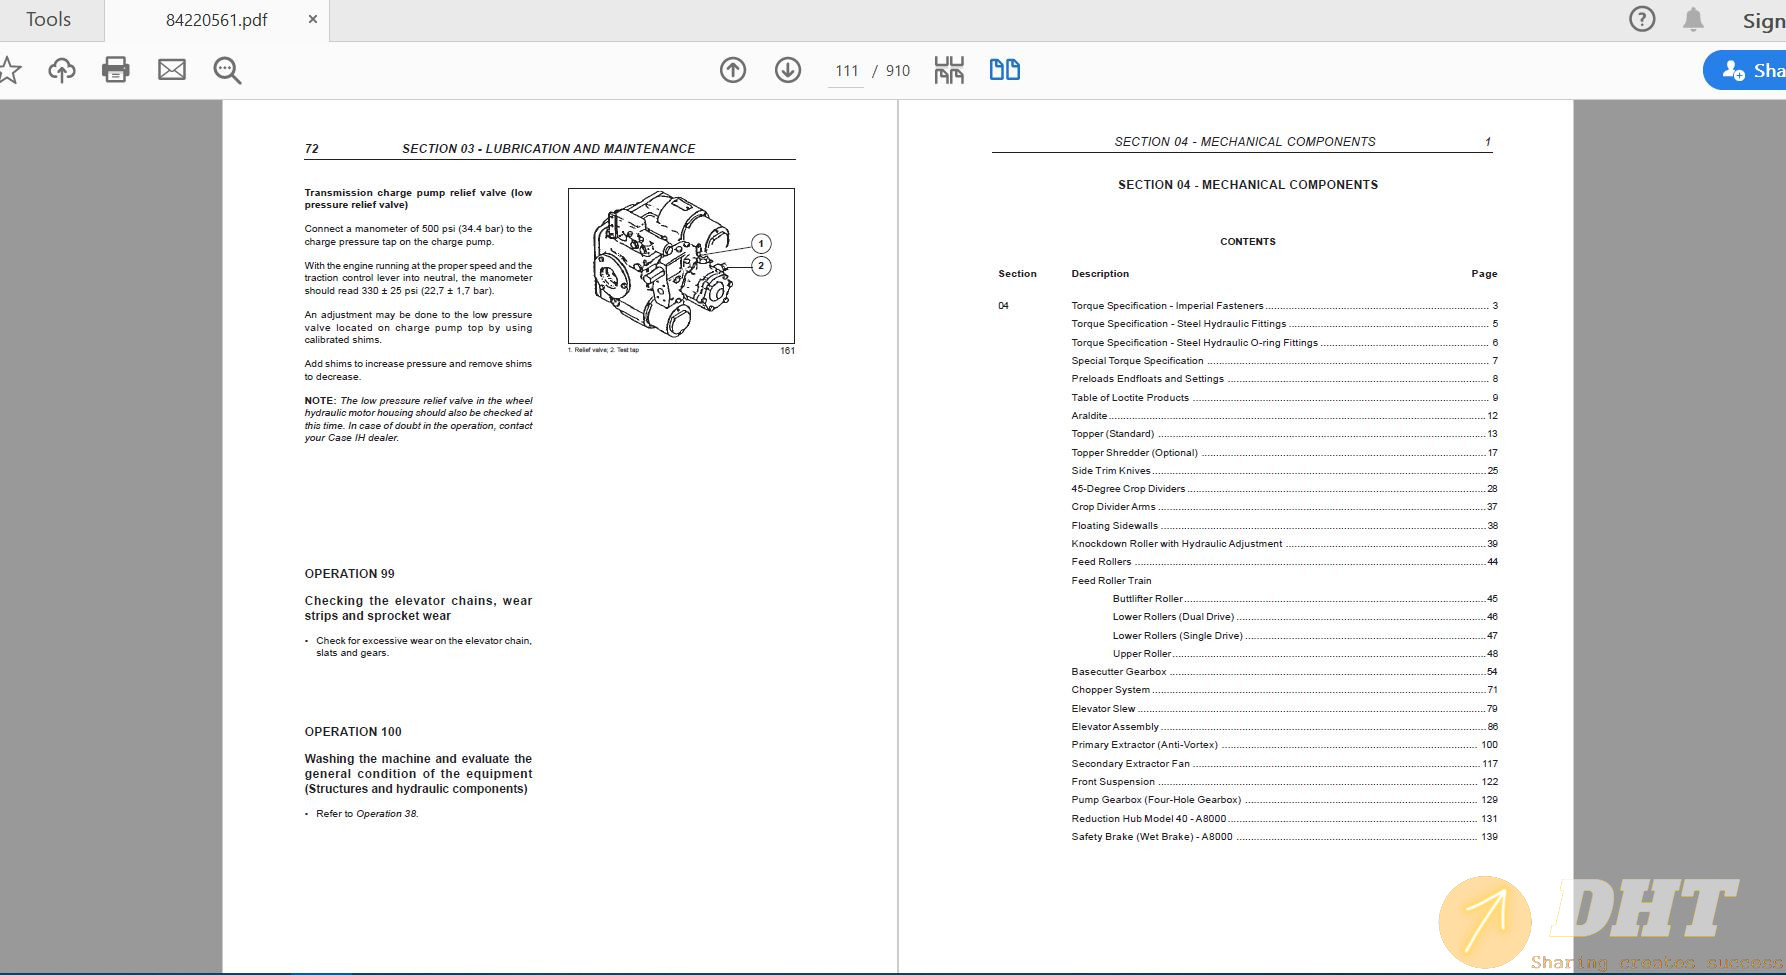The height and width of the screenshot is (975, 1786).
Task: Open the Feed Rollers contents entry
Action: pyautogui.click(x=1100, y=561)
